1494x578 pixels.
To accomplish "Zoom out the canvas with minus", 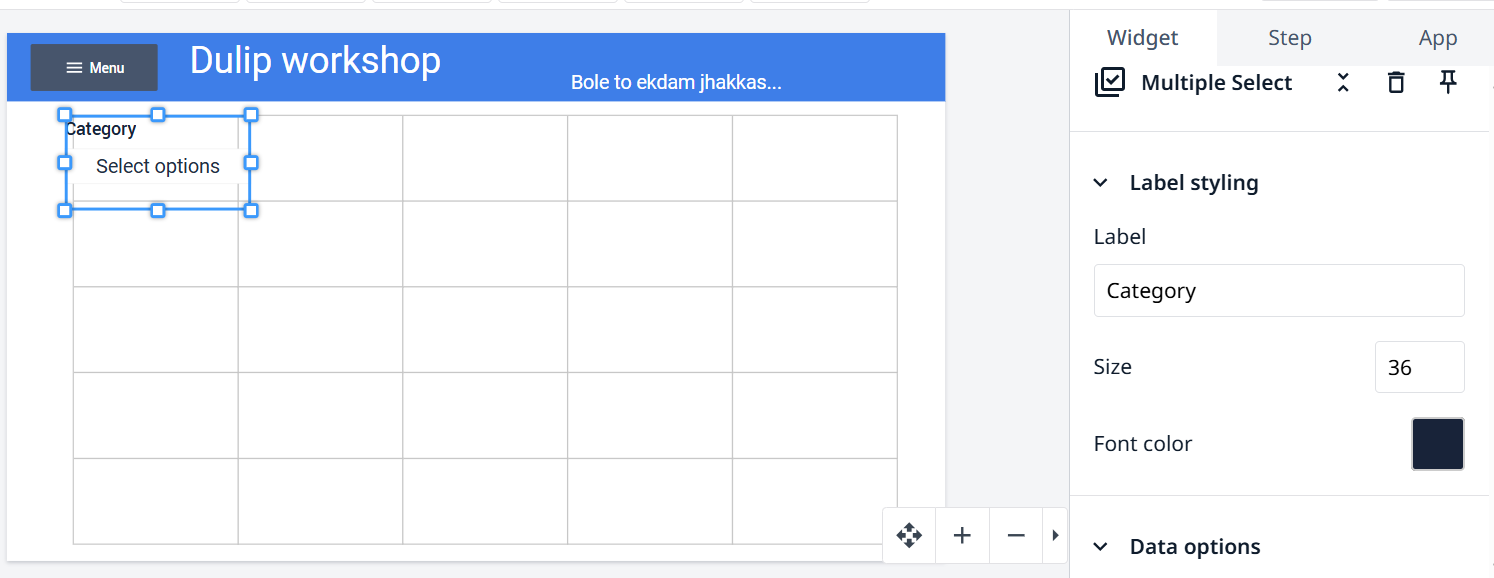I will [1016, 535].
